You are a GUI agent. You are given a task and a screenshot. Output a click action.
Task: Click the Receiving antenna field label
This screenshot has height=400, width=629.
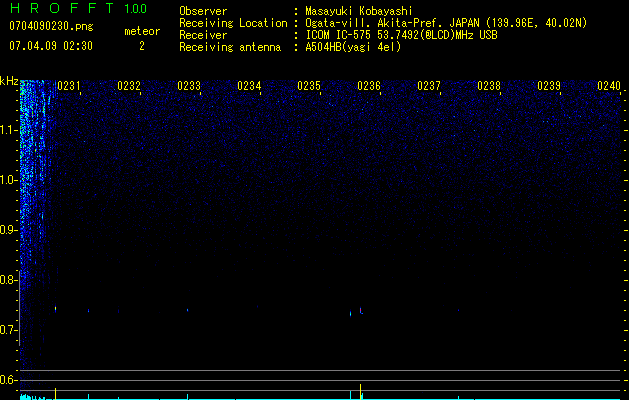[x=230, y=47]
